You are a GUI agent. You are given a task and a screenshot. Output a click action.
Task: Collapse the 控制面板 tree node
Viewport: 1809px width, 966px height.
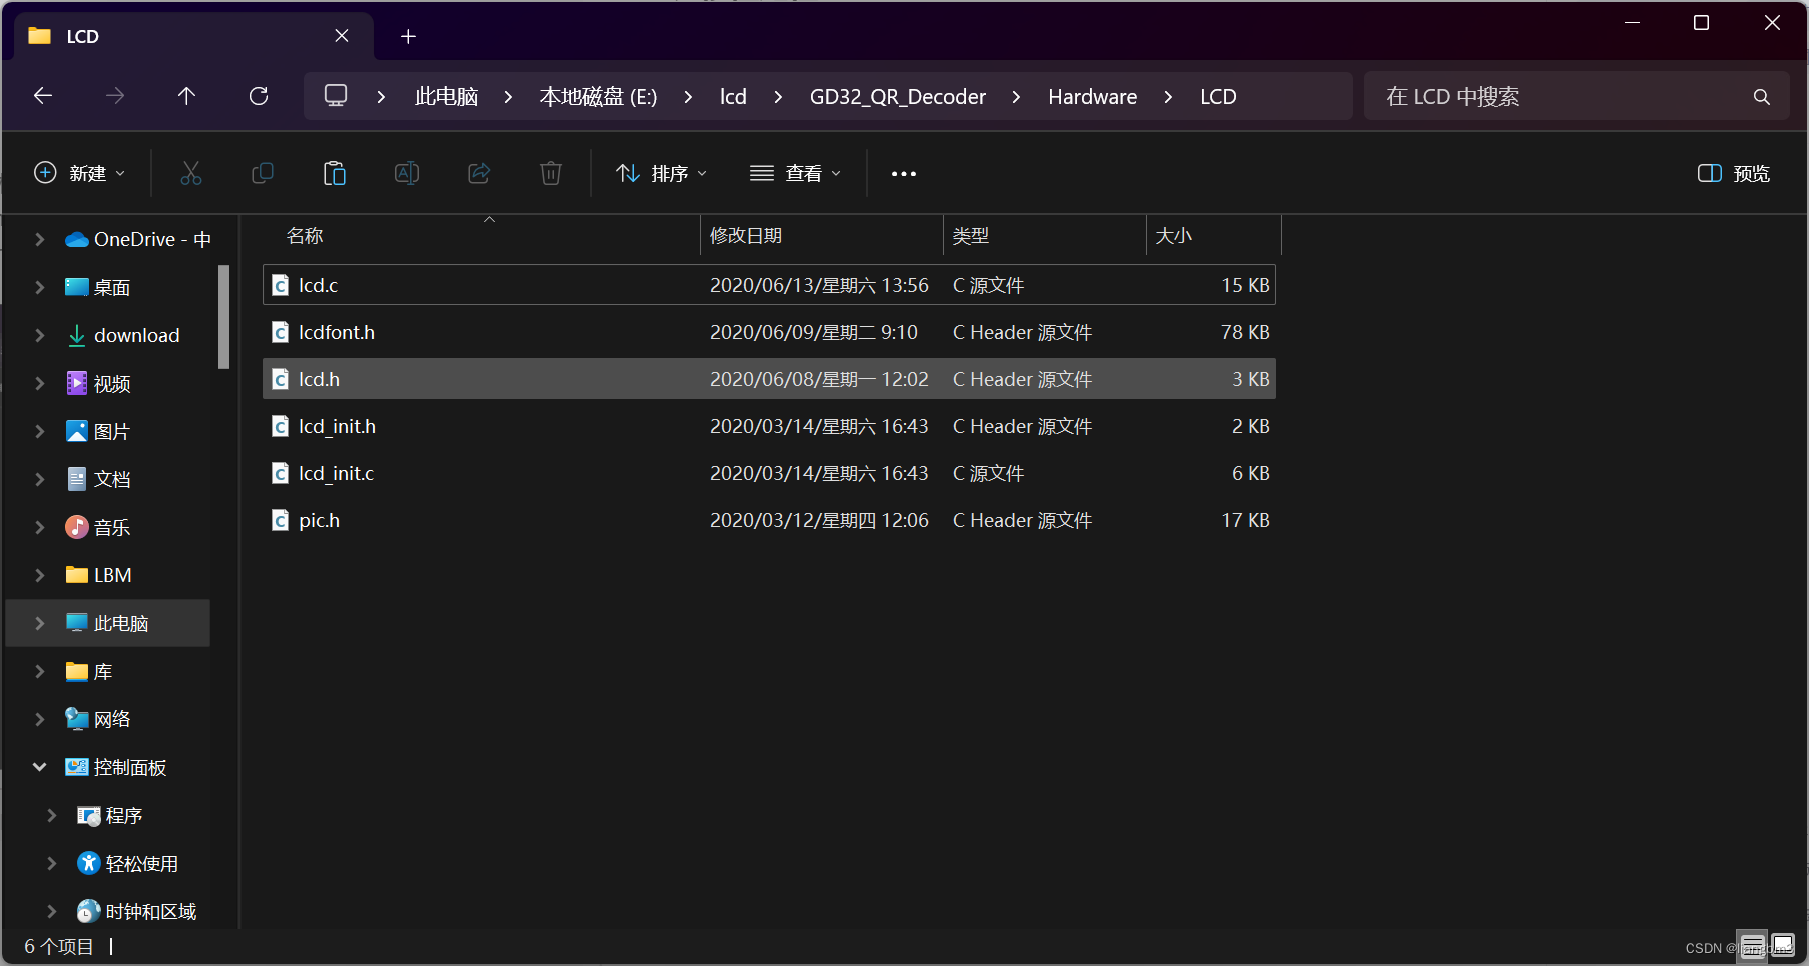pyautogui.click(x=39, y=767)
